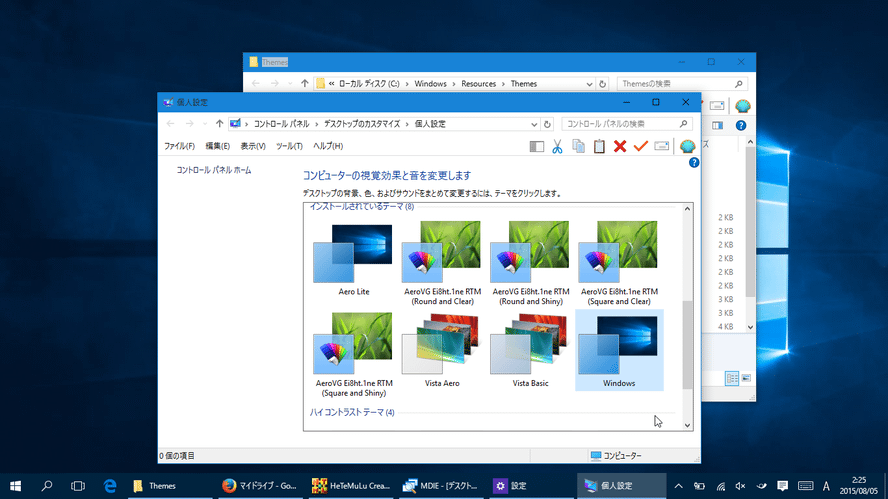
Task: Click コントロール パネル in breadcrumb
Action: (x=281, y=124)
